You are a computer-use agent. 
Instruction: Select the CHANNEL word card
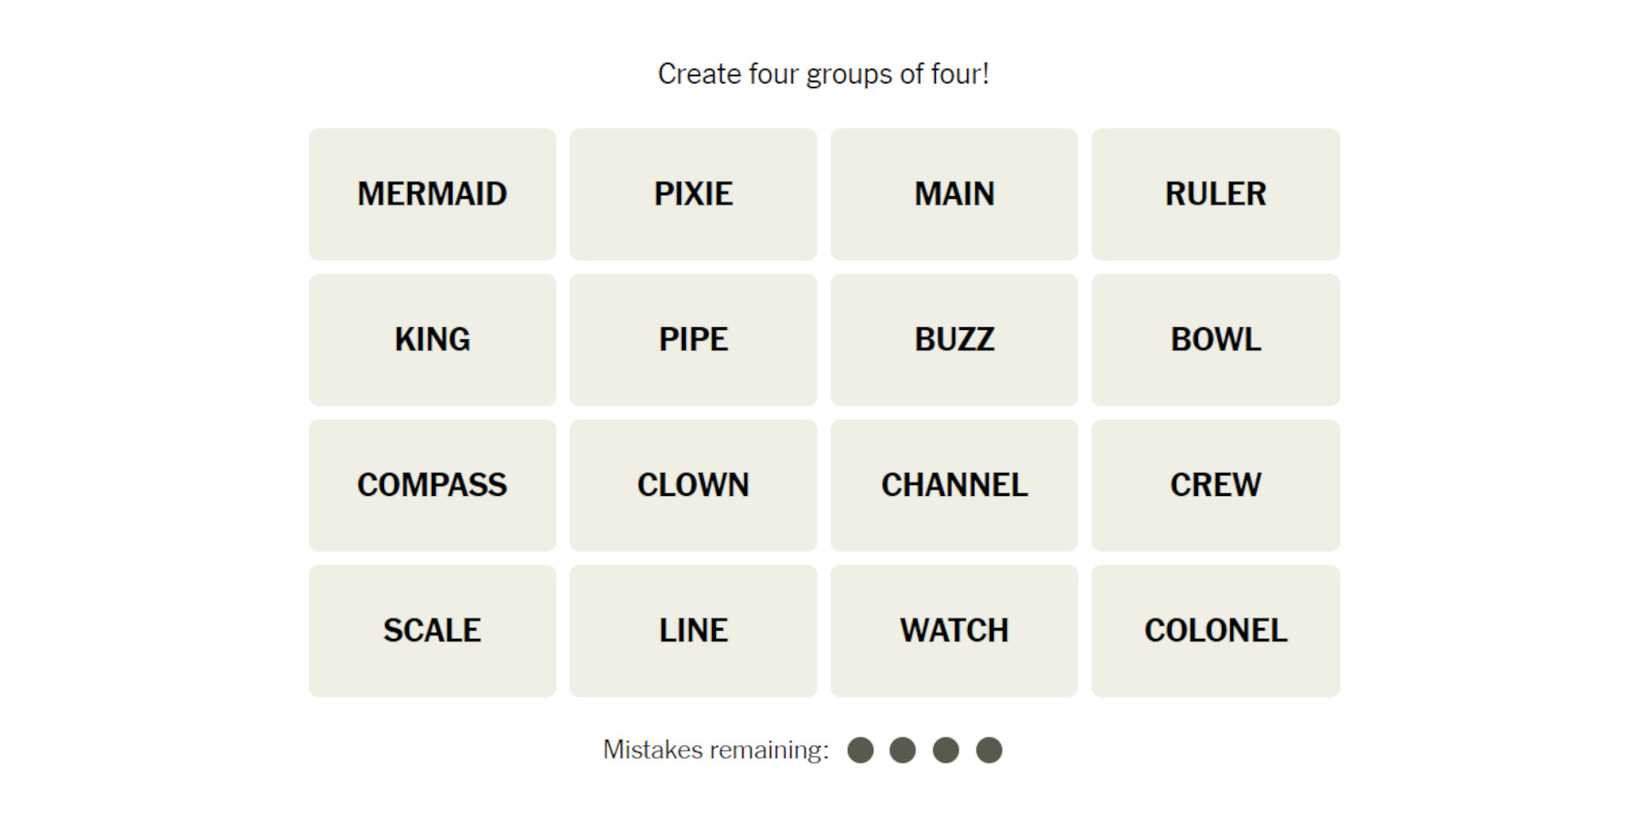click(954, 485)
